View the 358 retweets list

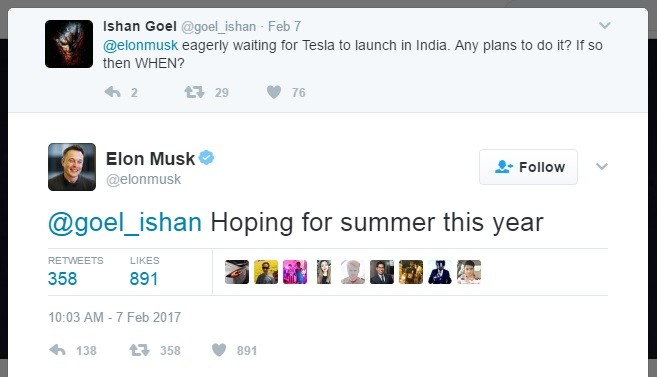pyautogui.click(x=62, y=279)
